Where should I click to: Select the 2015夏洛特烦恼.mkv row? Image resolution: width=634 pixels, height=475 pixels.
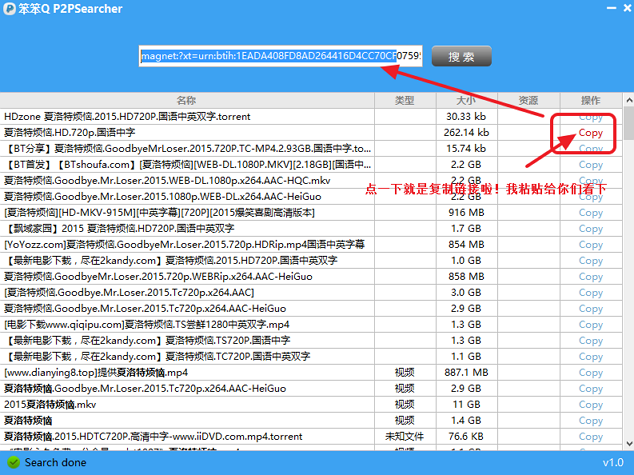311,405
